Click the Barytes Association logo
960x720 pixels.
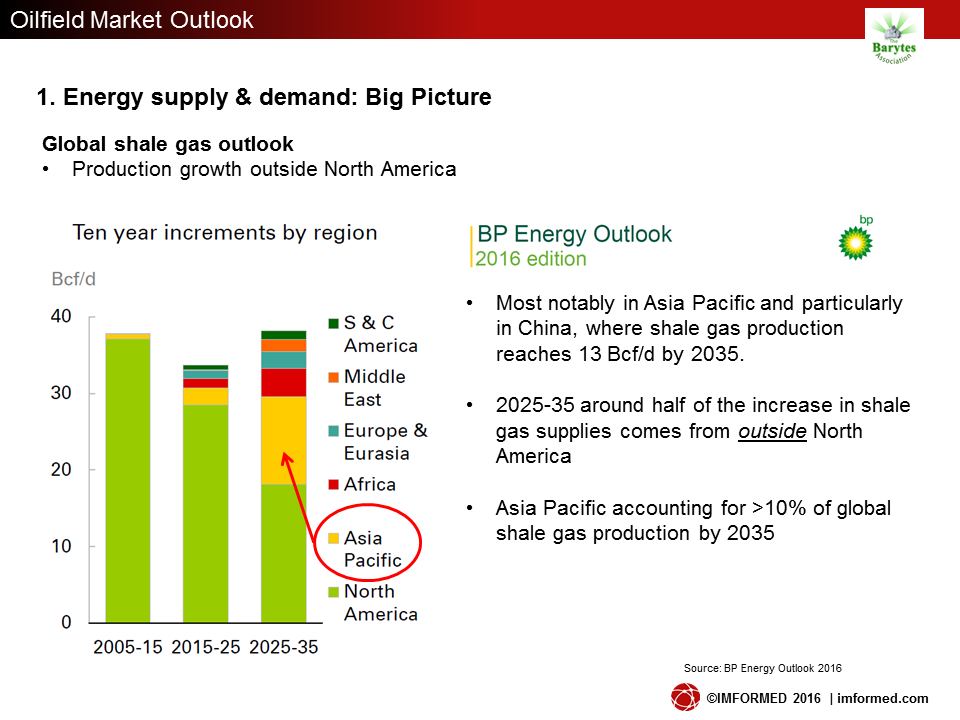(894, 37)
